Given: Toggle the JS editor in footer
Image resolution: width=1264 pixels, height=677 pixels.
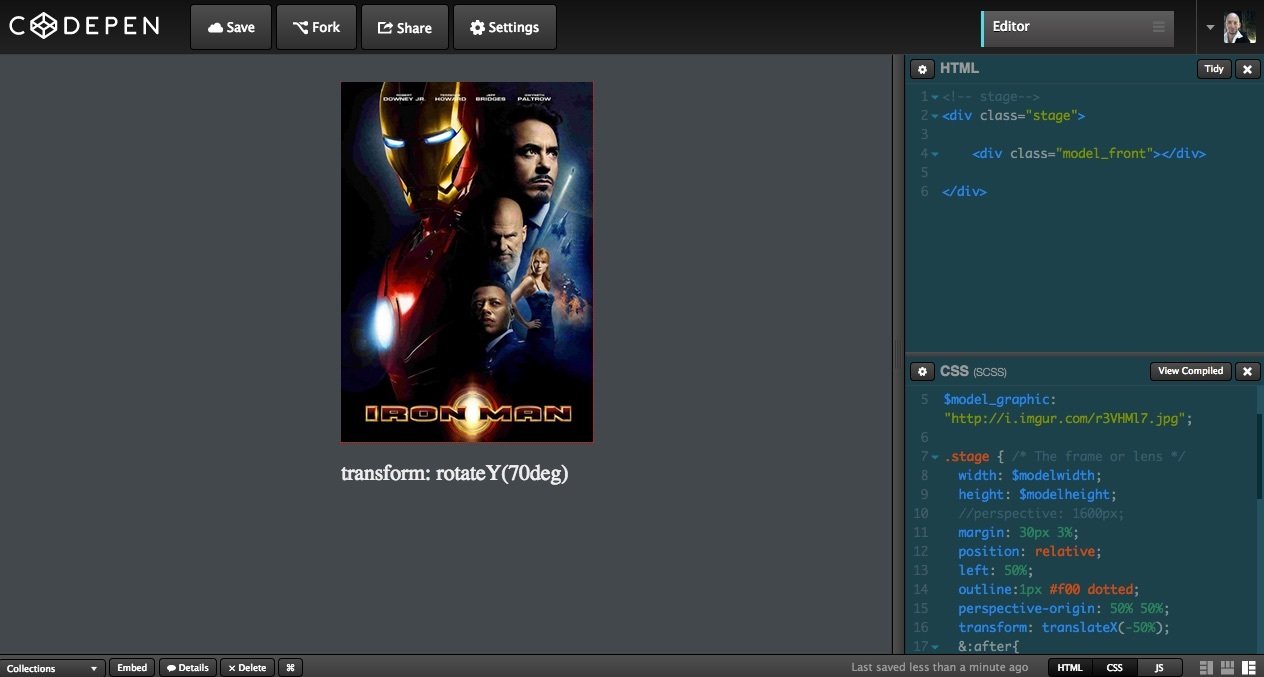Looking at the screenshot, I should coord(1159,668).
